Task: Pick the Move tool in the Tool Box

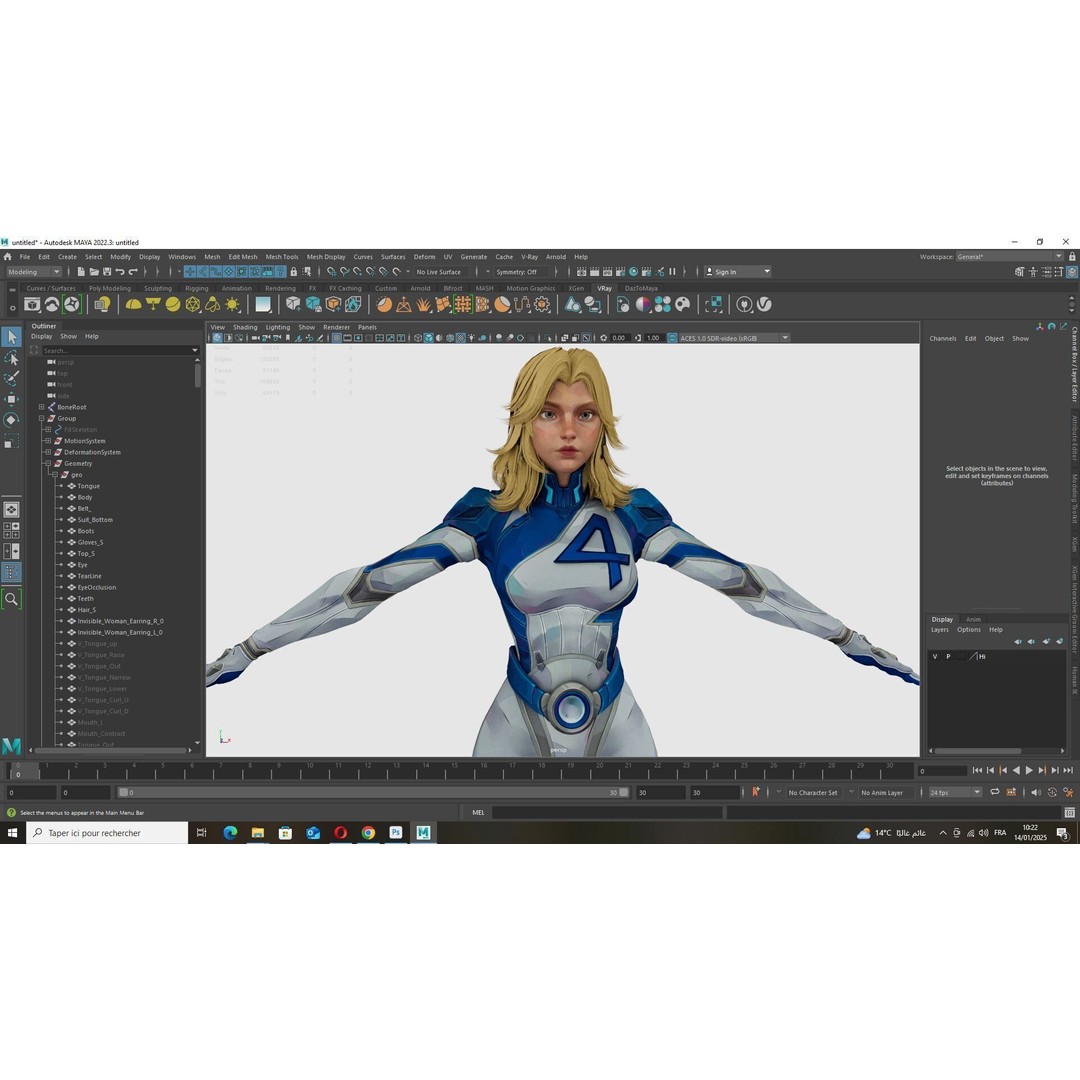Action: [12, 399]
